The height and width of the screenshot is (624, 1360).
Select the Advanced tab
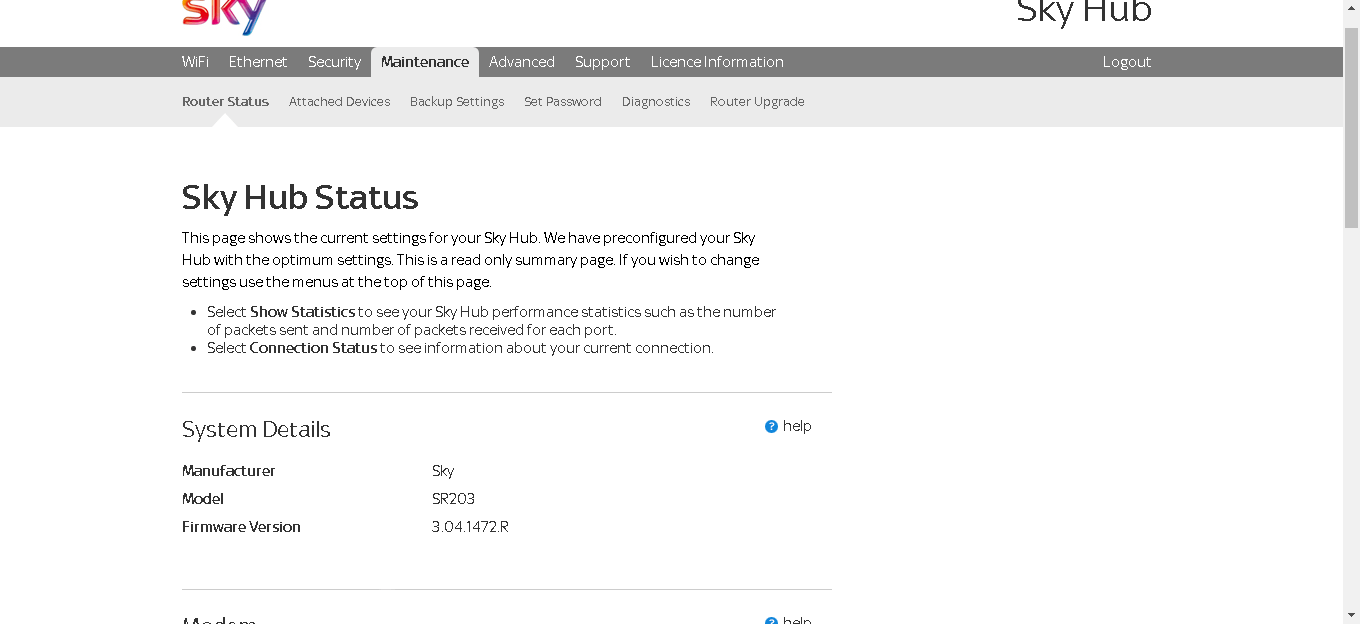522,62
